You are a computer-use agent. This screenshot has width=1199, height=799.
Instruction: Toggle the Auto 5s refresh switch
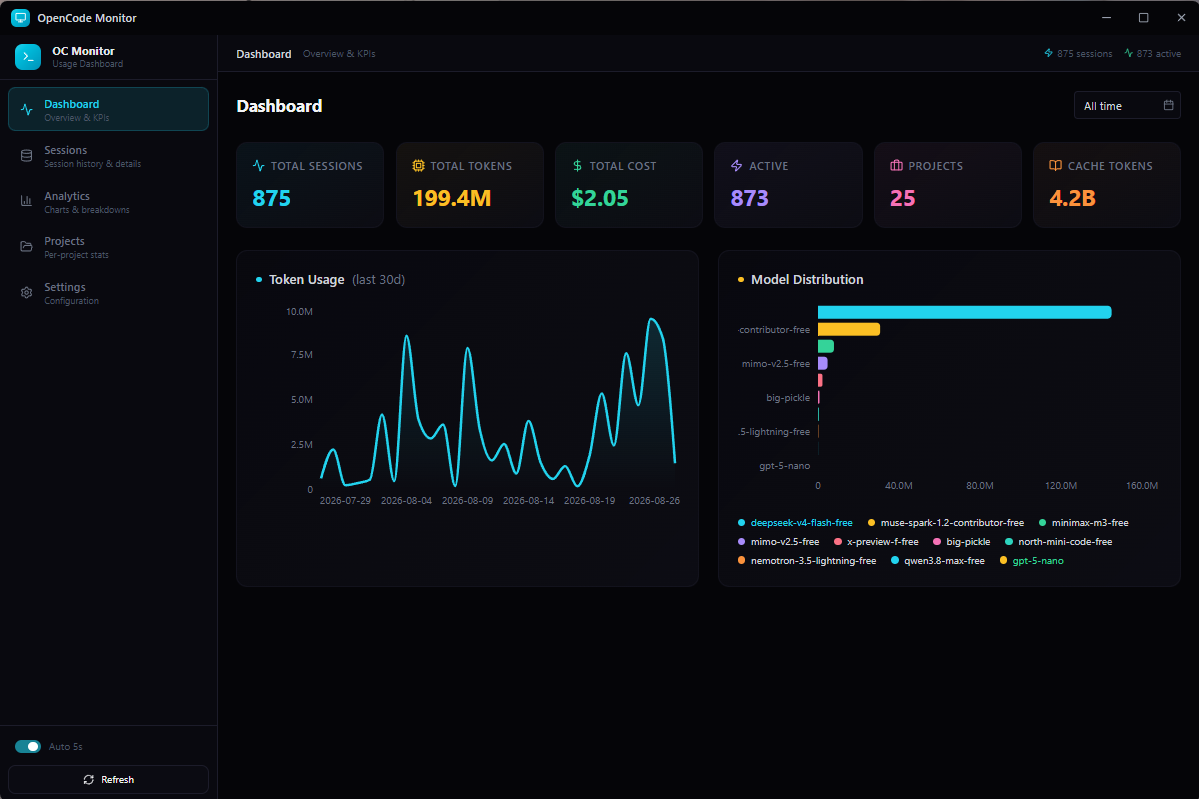click(x=28, y=747)
